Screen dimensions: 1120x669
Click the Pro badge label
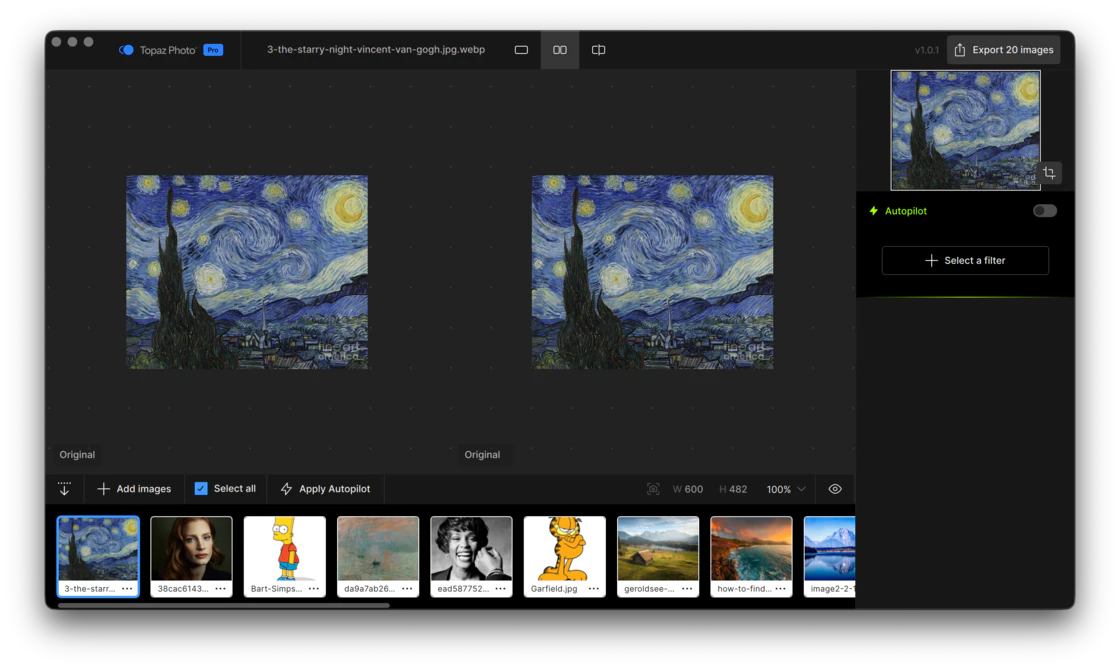pos(213,50)
